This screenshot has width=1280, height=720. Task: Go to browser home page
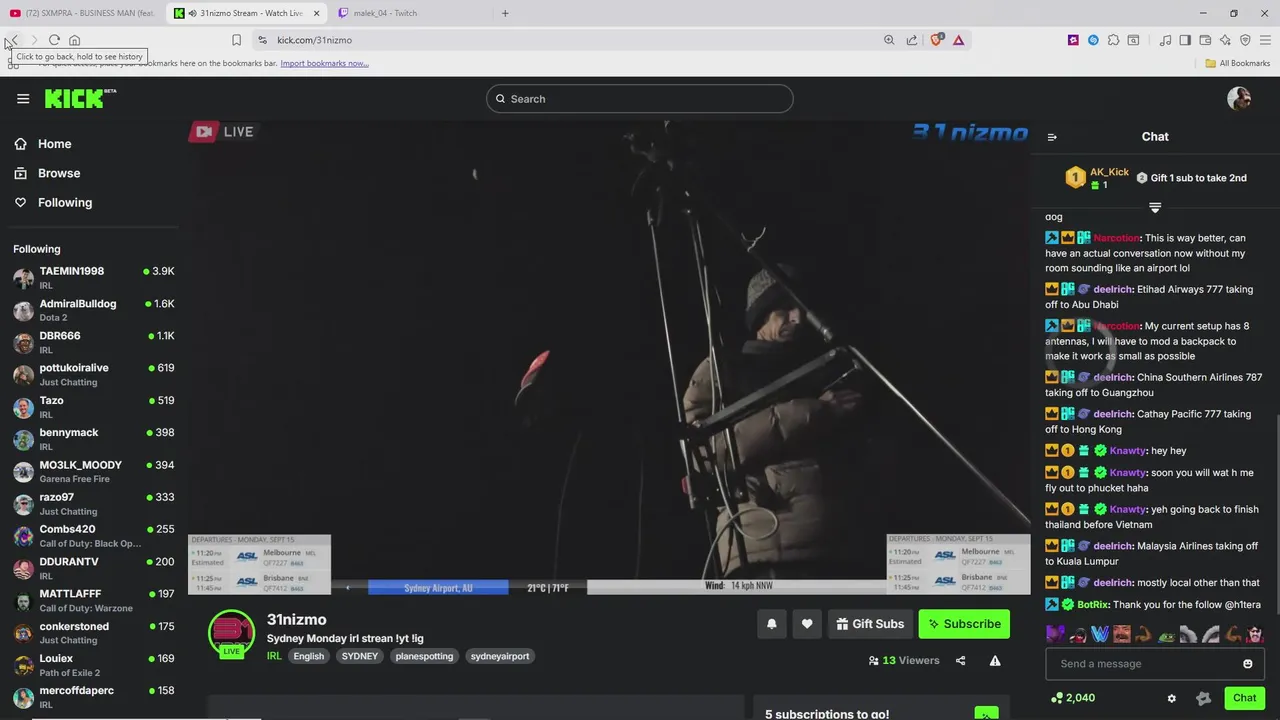pyautogui.click(x=74, y=40)
